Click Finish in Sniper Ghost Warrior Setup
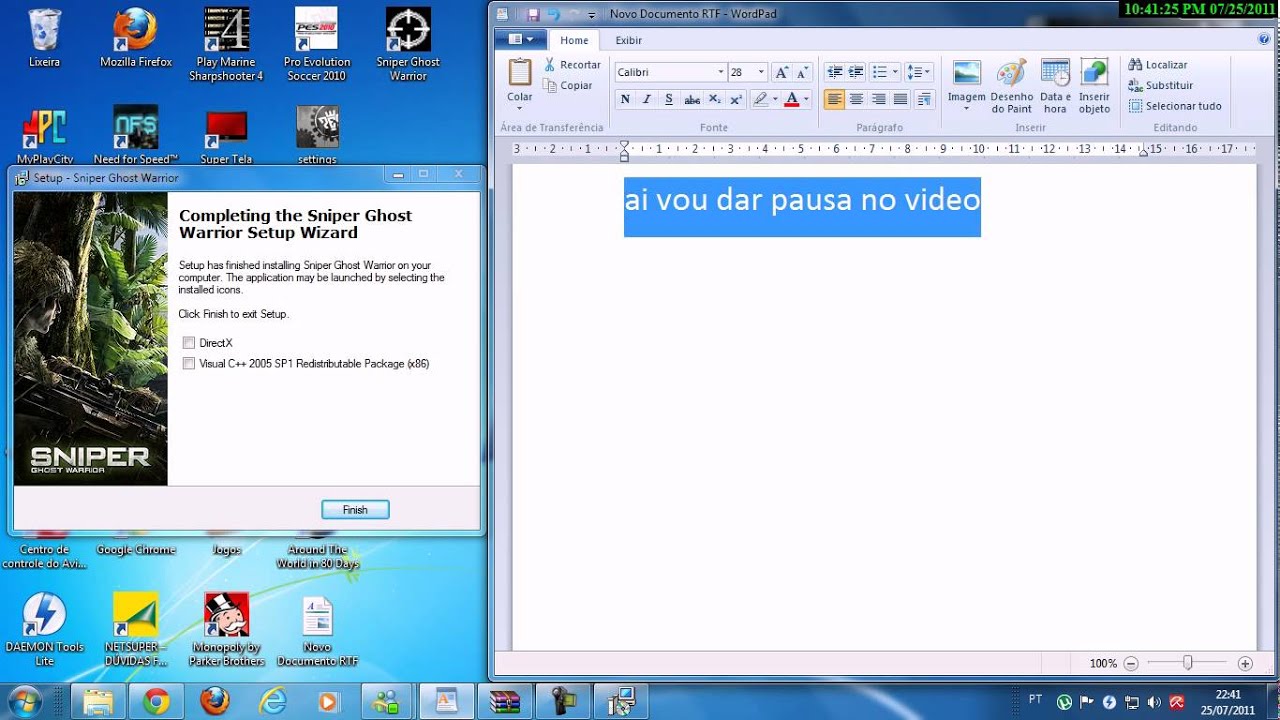Image resolution: width=1280 pixels, height=720 pixels. tap(355, 510)
